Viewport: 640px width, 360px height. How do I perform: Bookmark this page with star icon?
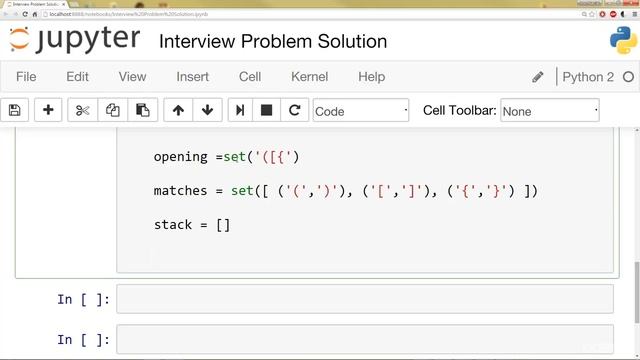tap(592, 14)
